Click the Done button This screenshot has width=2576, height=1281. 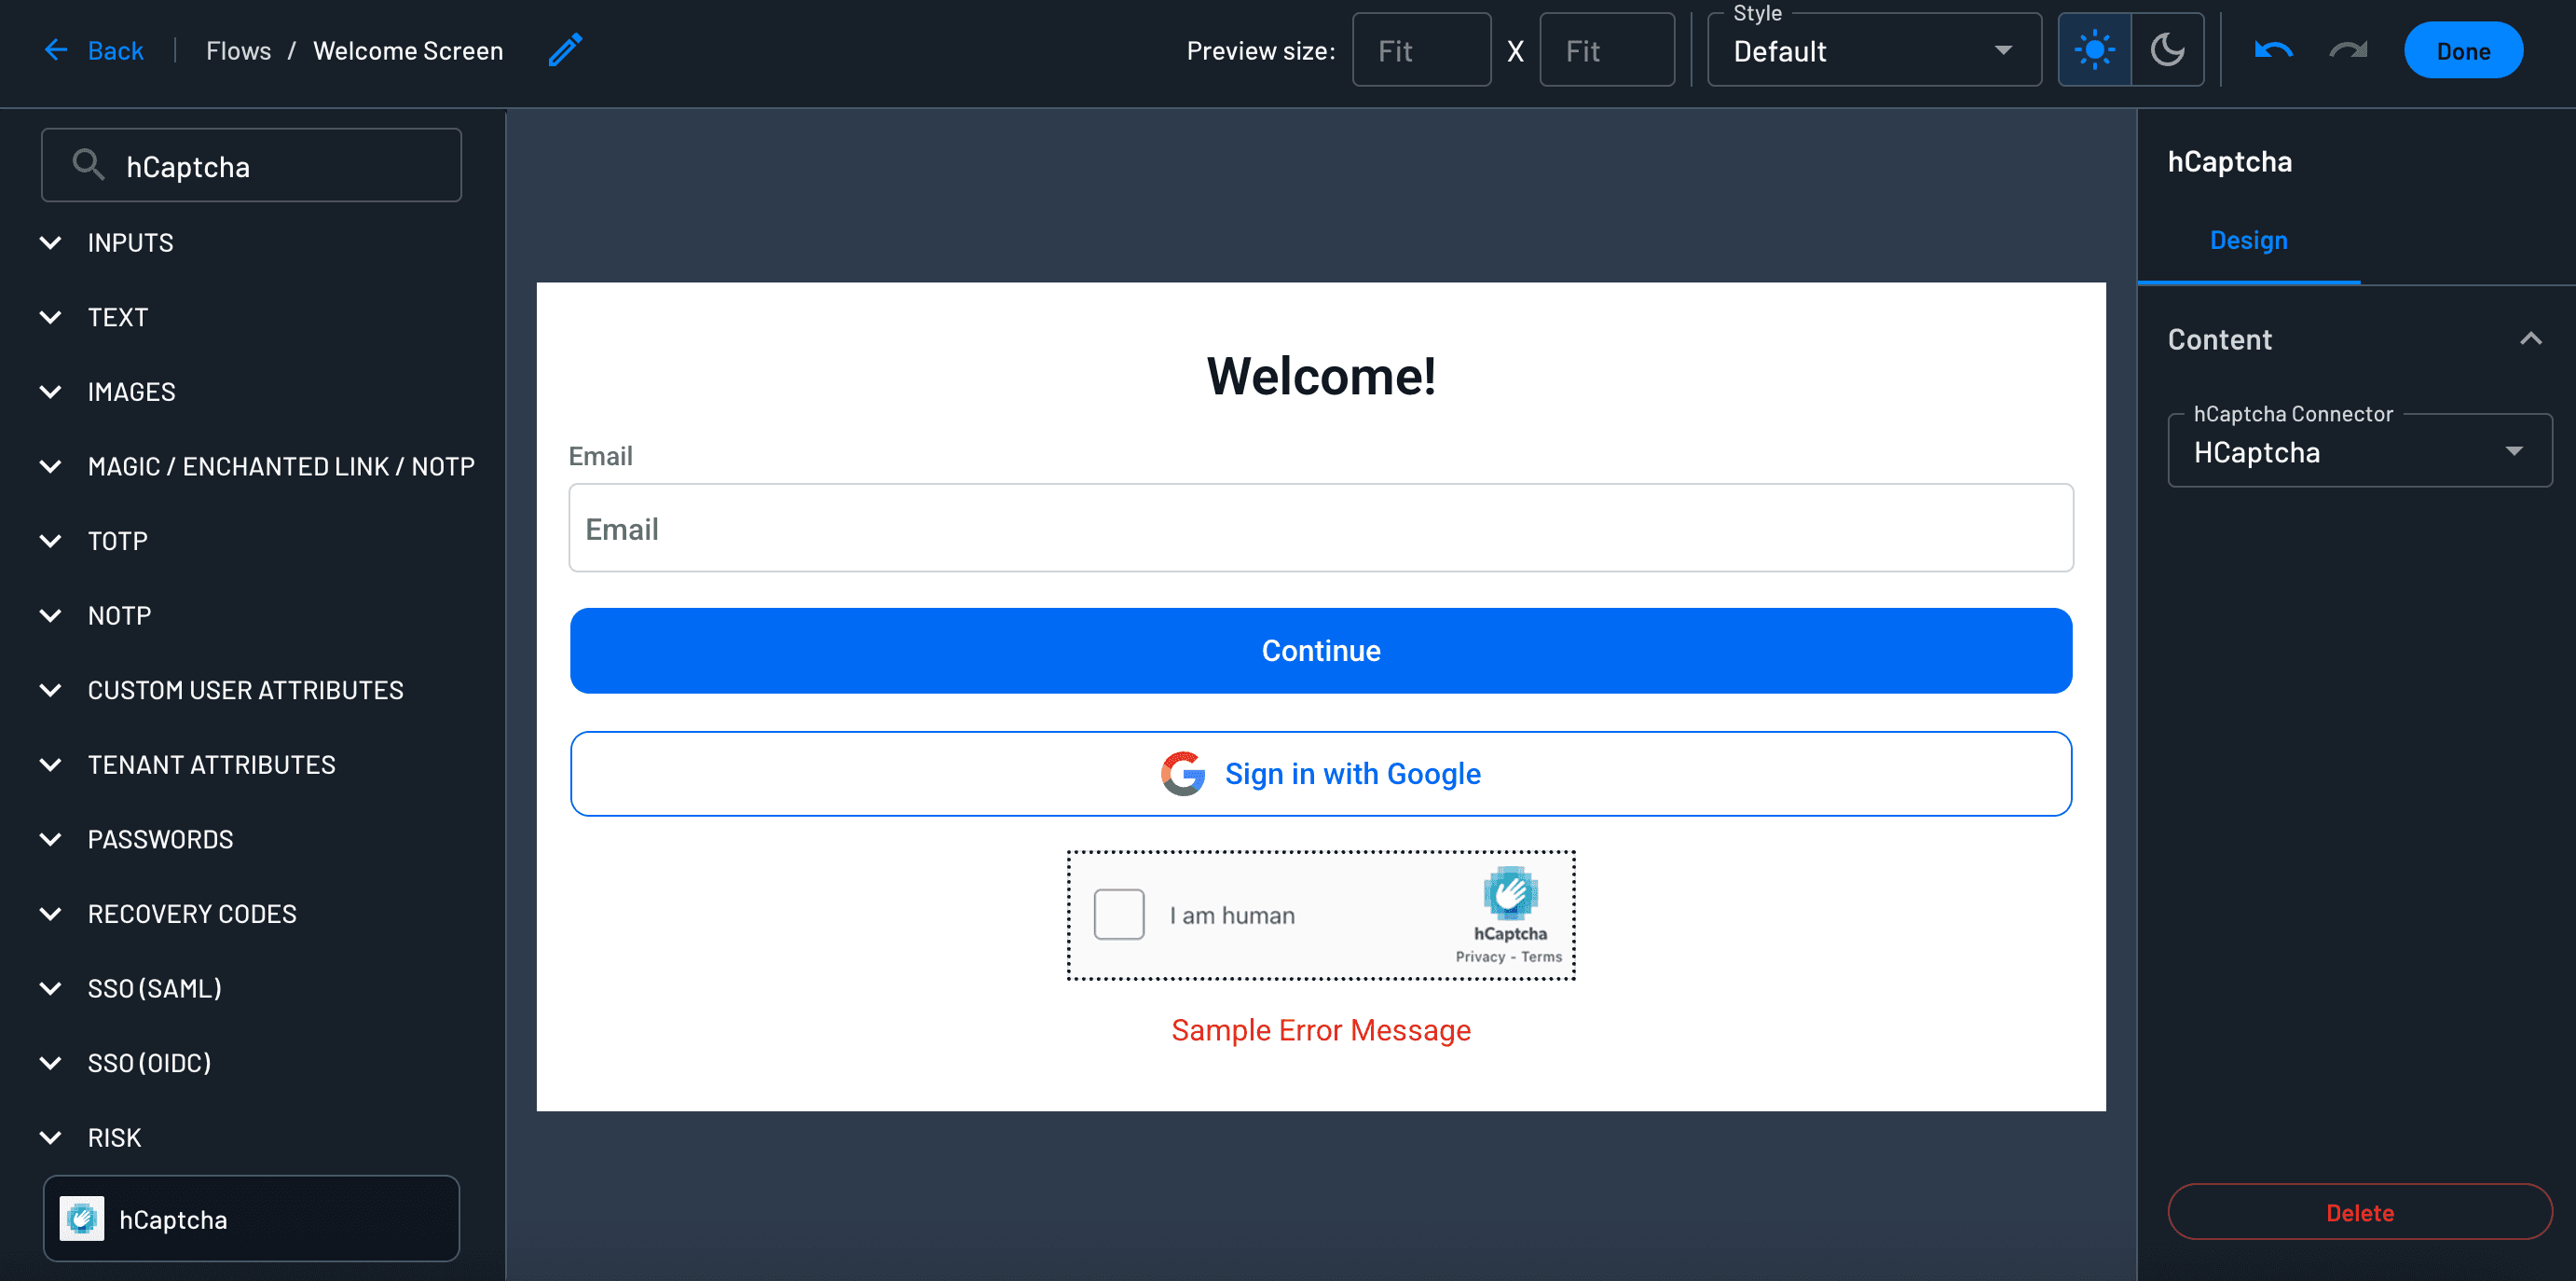pyautogui.click(x=2463, y=50)
